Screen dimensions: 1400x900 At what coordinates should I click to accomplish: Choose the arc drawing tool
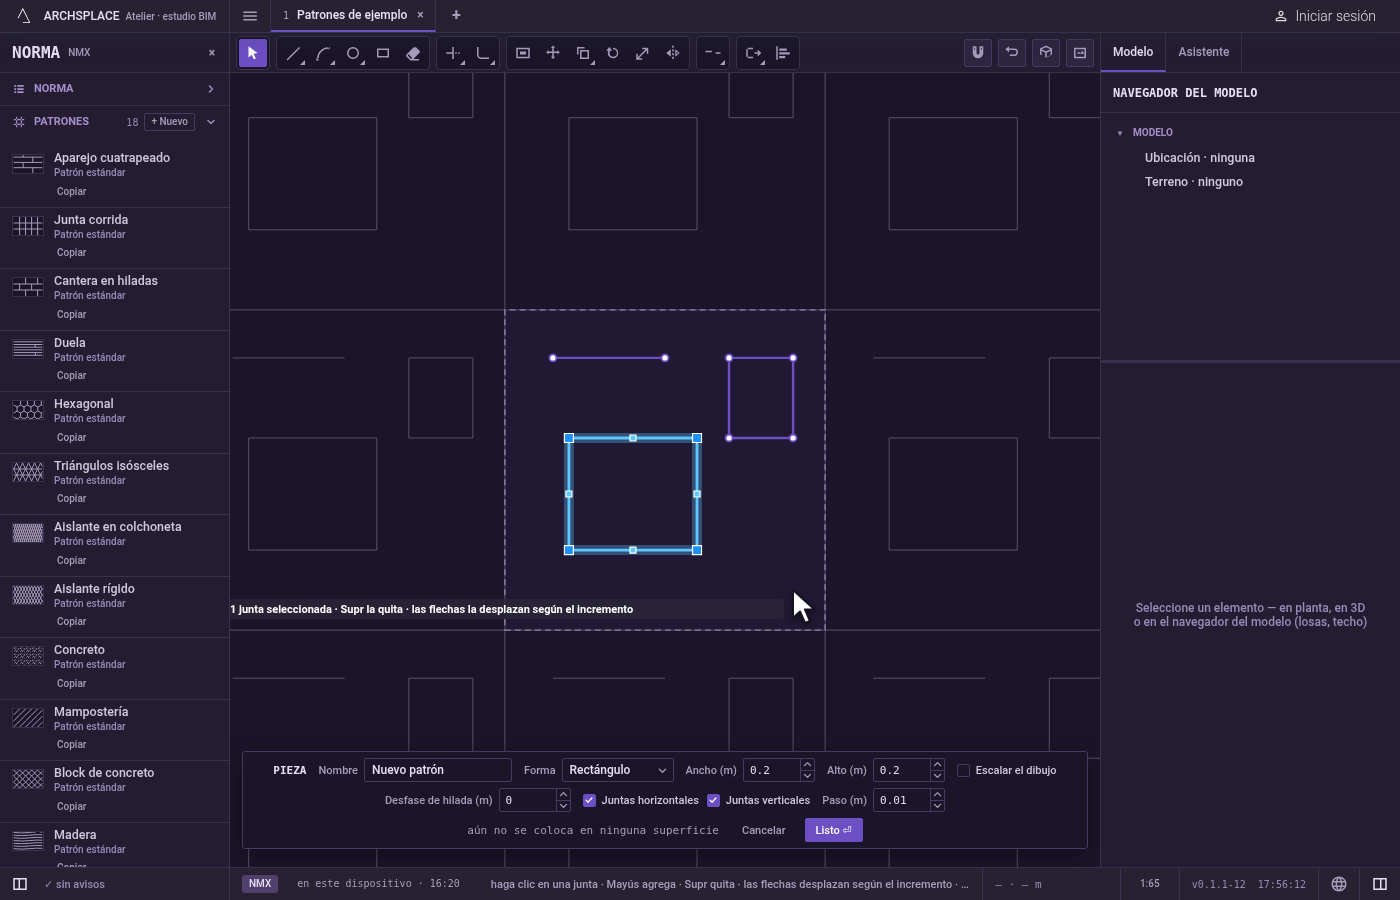(323, 53)
